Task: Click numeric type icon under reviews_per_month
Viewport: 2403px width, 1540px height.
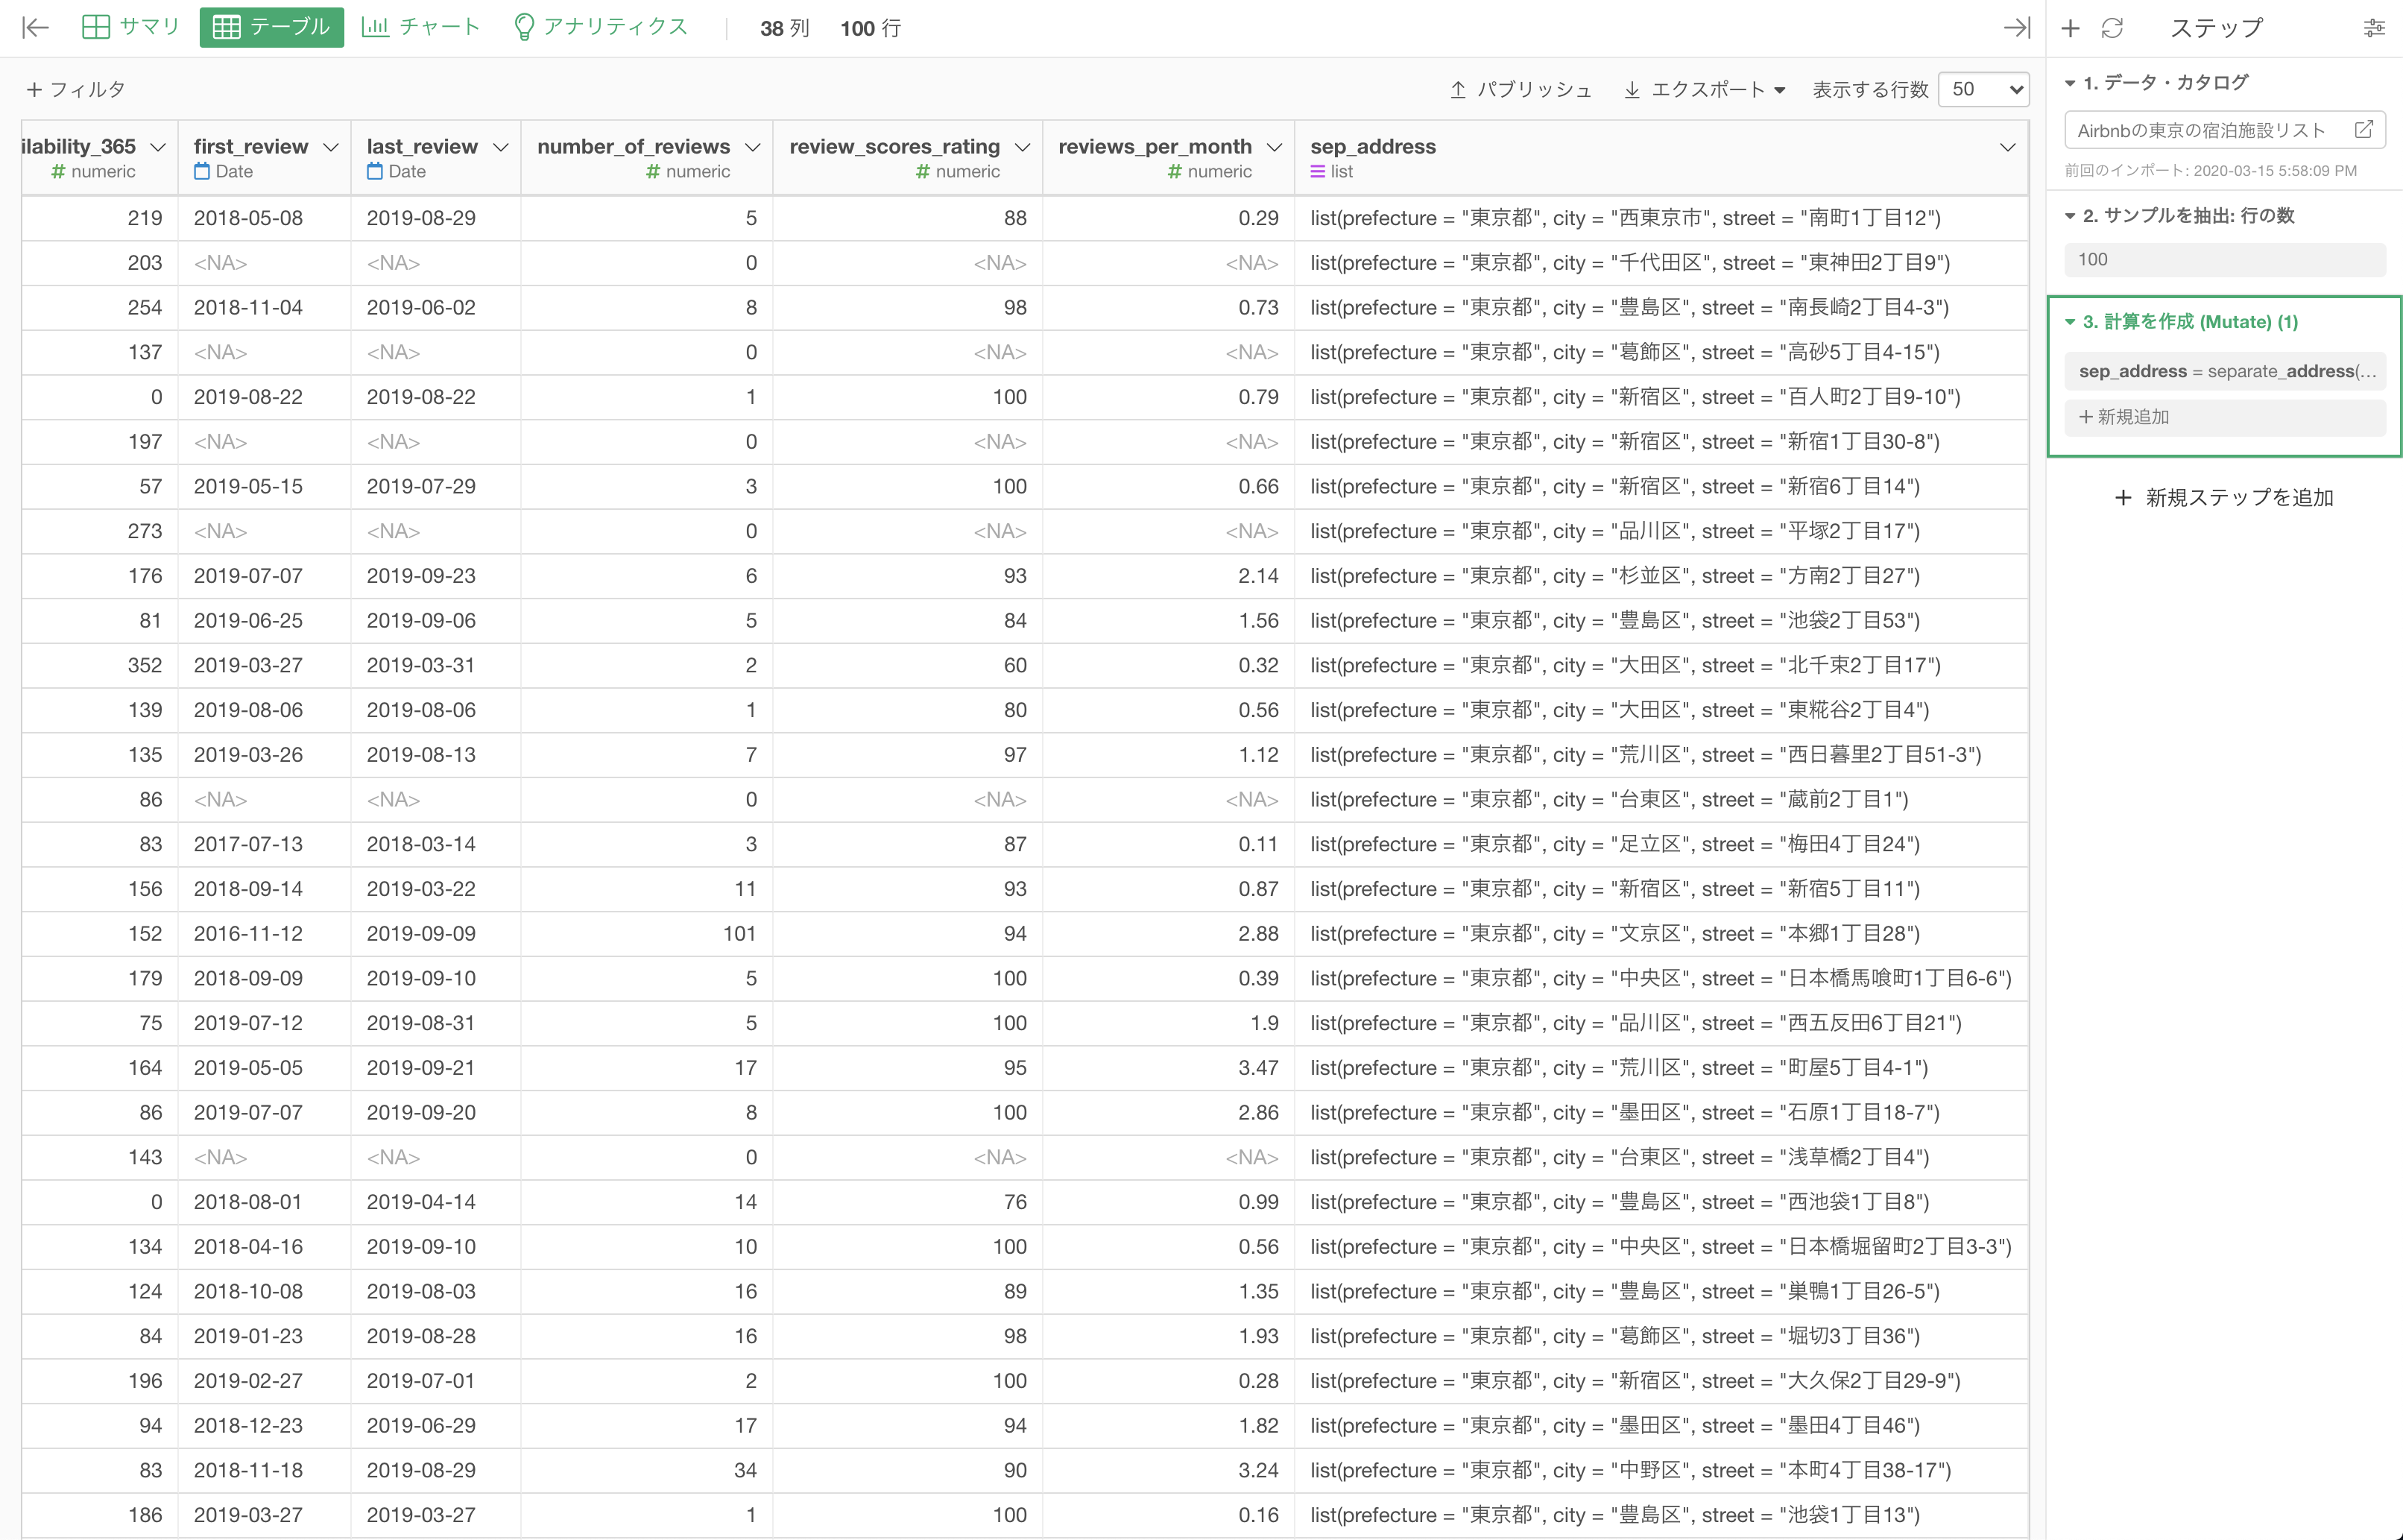Action: coord(1175,172)
